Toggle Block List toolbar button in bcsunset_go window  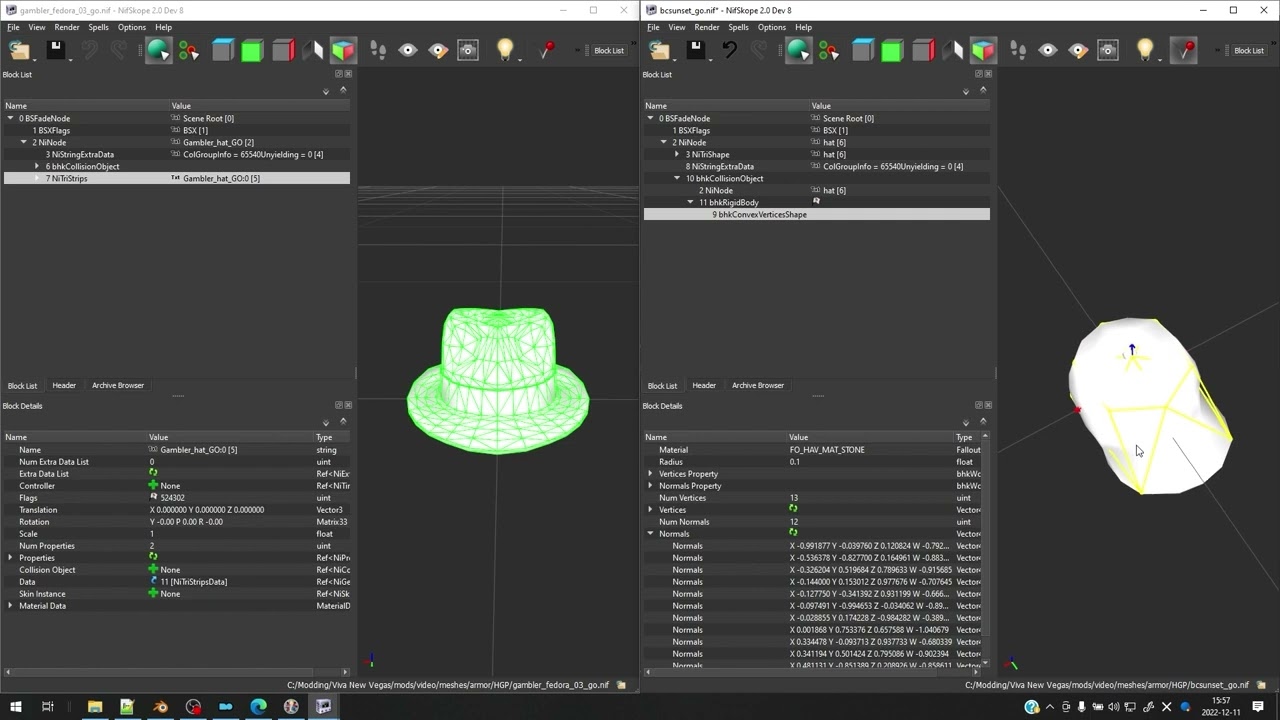click(1248, 50)
